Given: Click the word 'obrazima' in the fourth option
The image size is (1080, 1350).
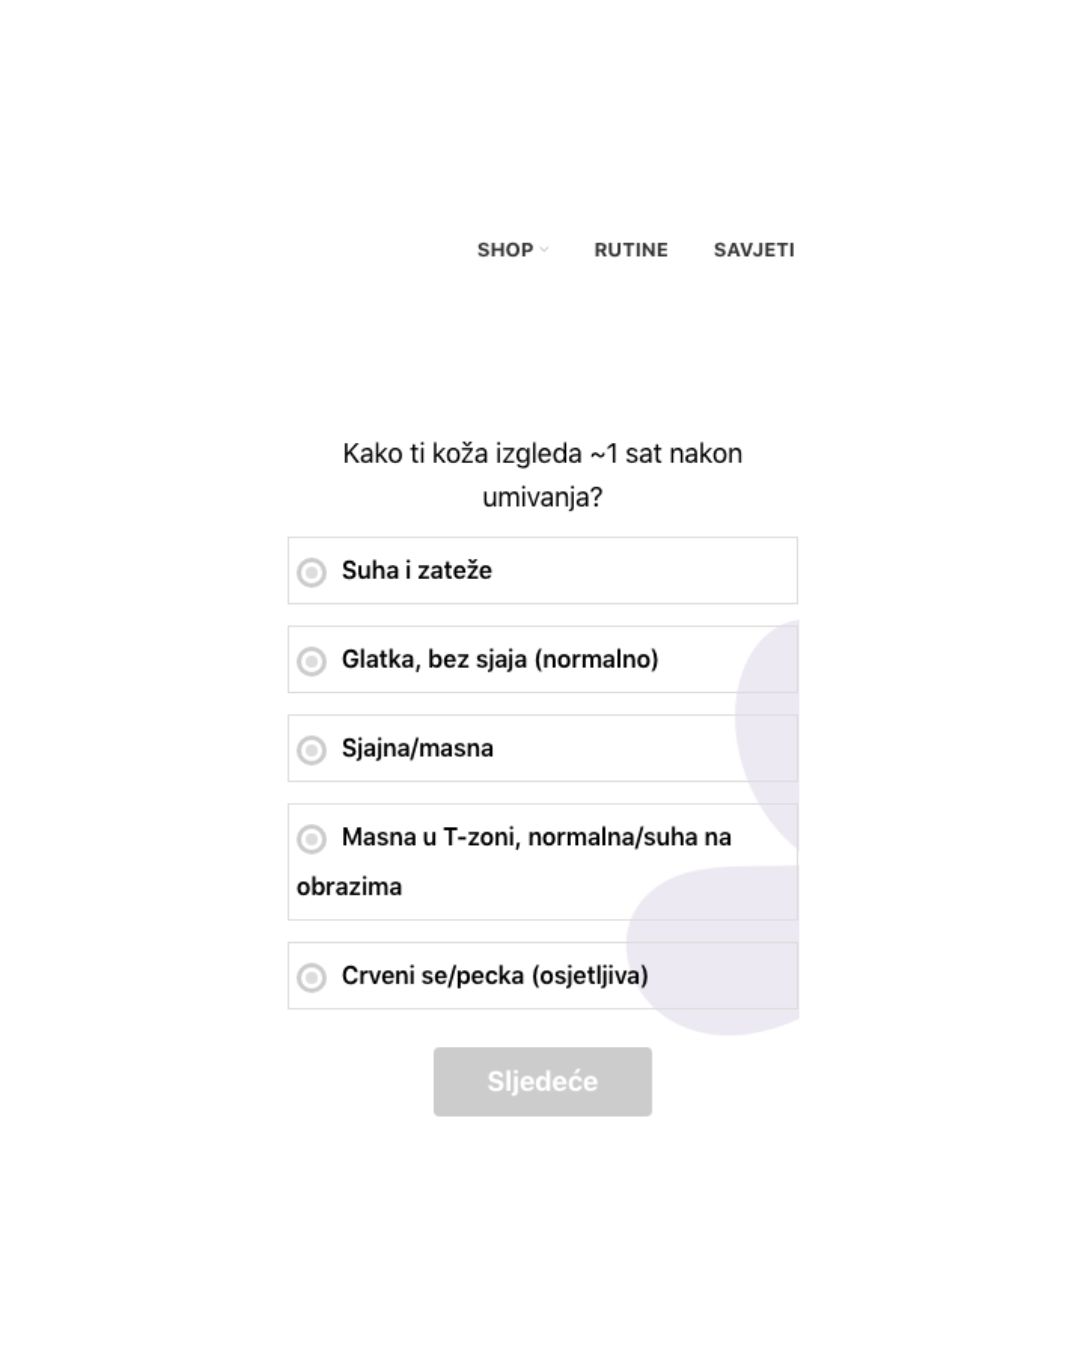Looking at the screenshot, I should click(x=349, y=886).
